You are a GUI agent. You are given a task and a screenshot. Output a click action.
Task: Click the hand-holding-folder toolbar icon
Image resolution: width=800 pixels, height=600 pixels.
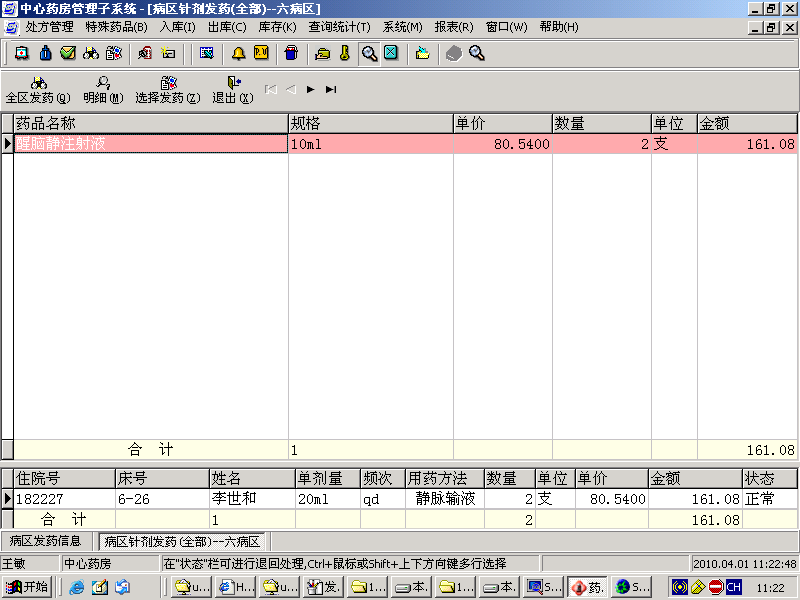click(x=322, y=53)
